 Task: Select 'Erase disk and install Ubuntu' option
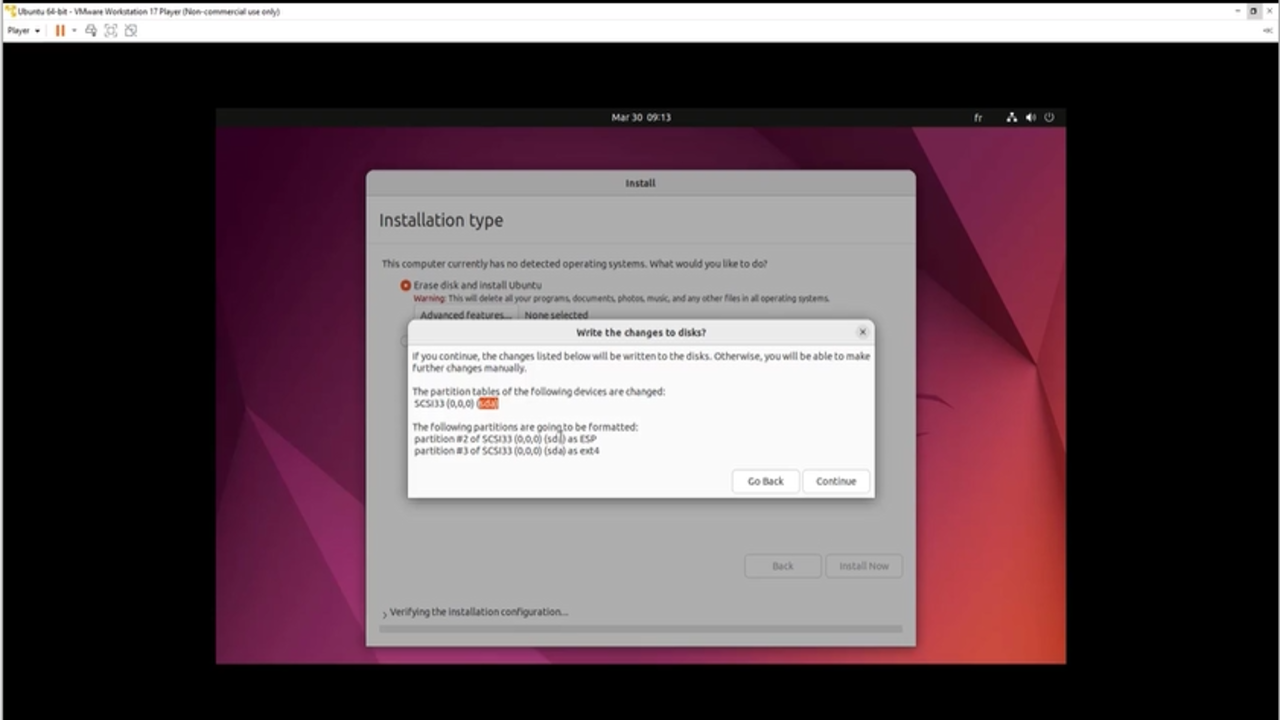406,285
